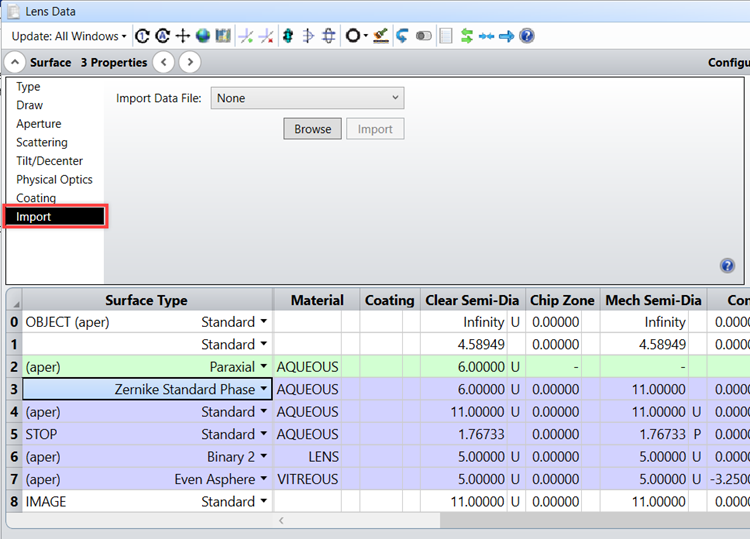This screenshot has height=539, width=750.
Task: Click the delete fold mirror icon
Action: [329, 36]
